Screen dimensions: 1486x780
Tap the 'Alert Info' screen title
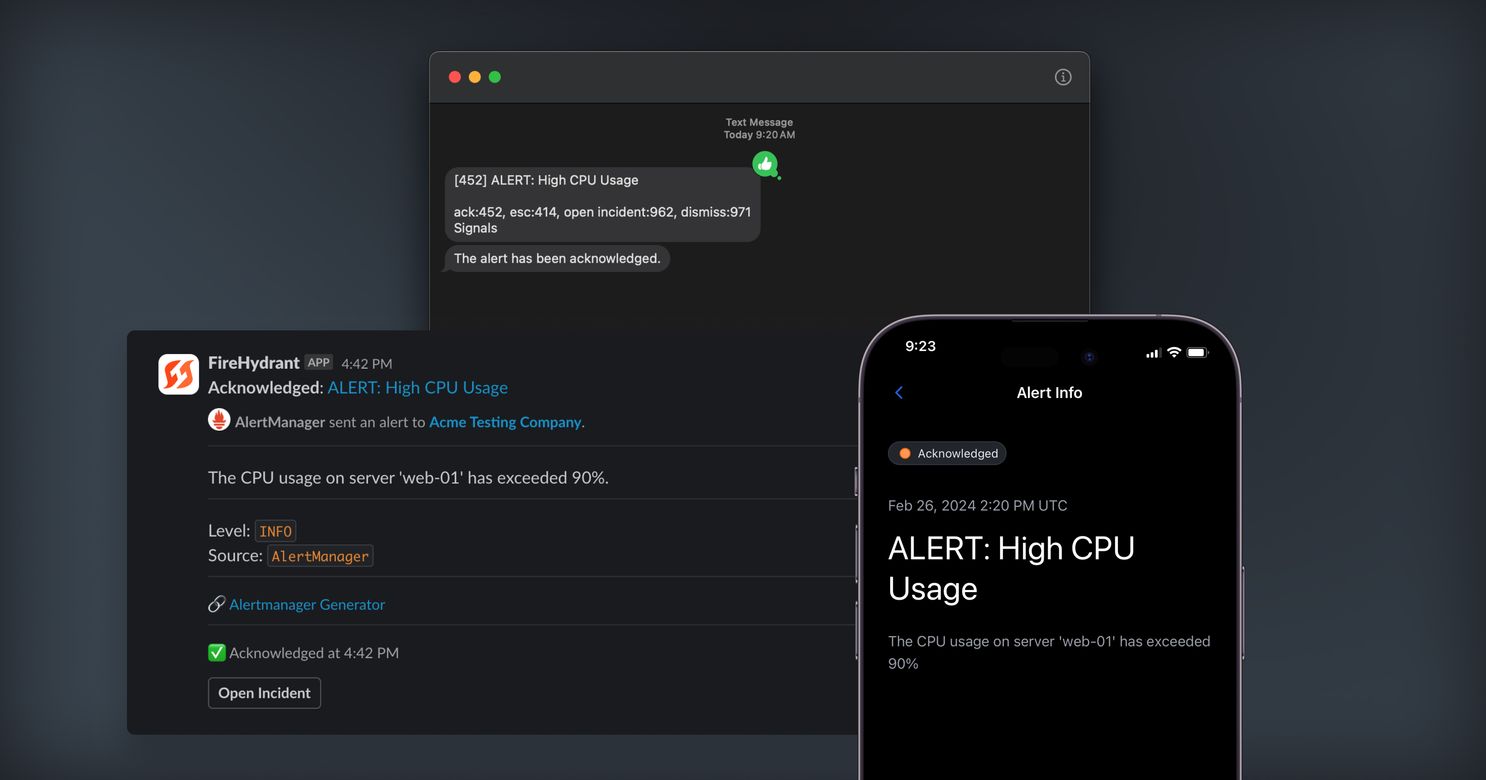pos(1049,393)
